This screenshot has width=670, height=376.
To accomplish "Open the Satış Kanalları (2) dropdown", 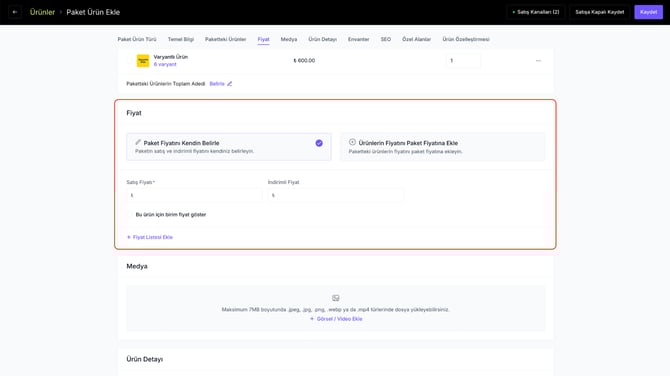I will [536, 12].
